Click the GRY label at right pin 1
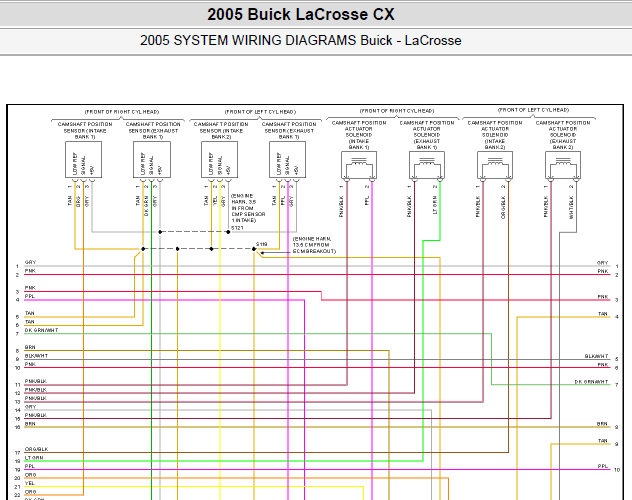The height and width of the screenshot is (500, 632). (x=603, y=263)
